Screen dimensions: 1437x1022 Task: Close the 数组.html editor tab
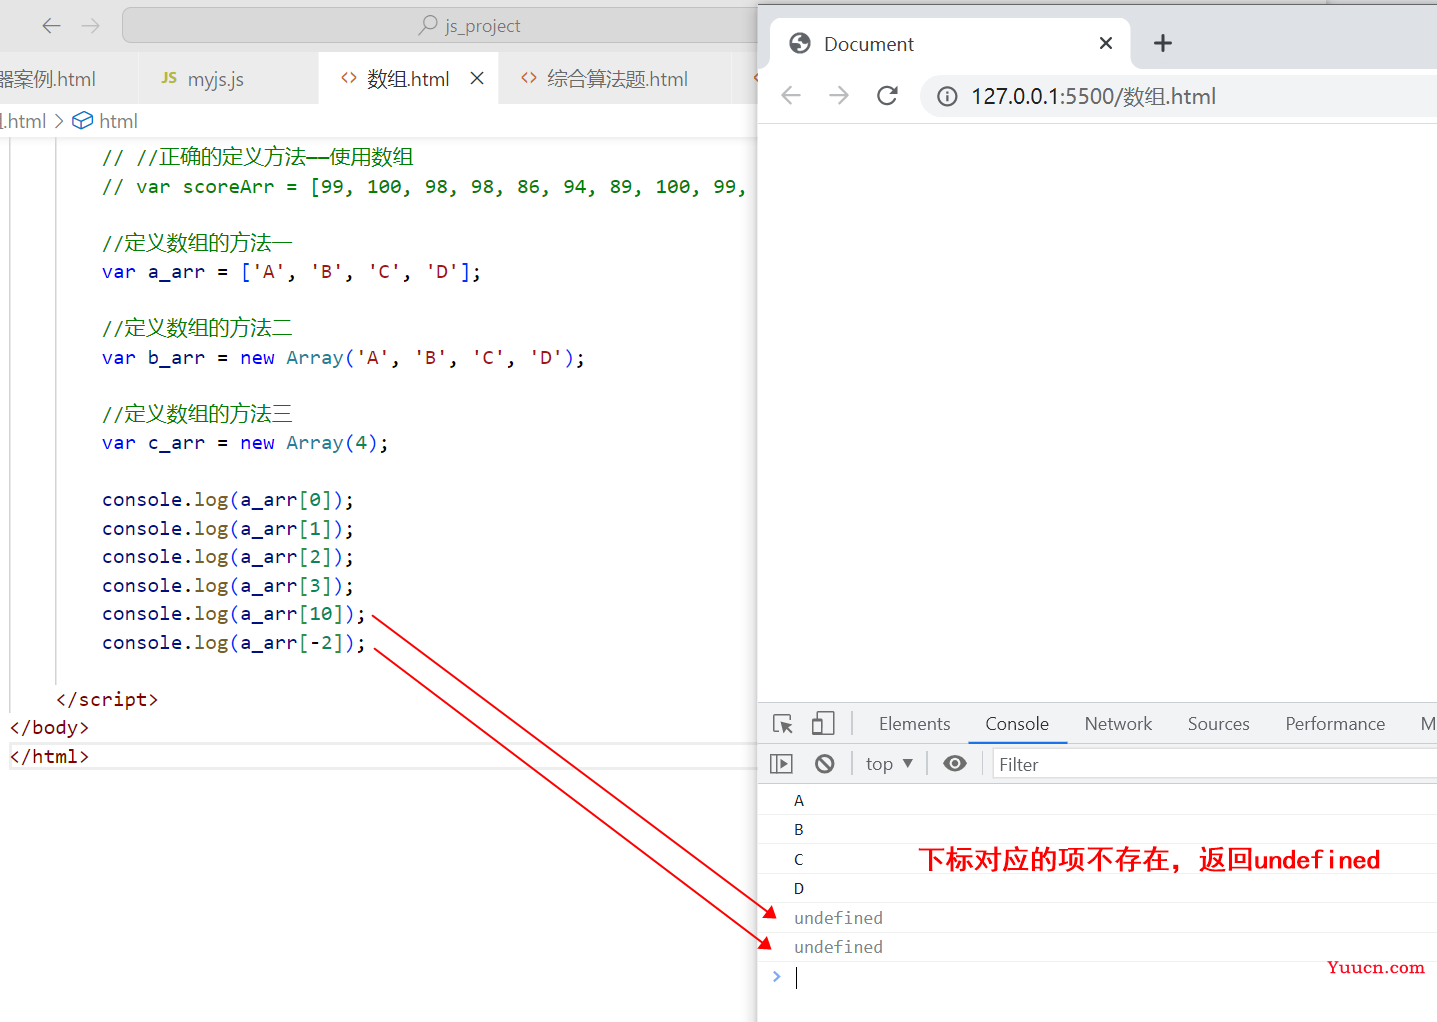point(477,78)
